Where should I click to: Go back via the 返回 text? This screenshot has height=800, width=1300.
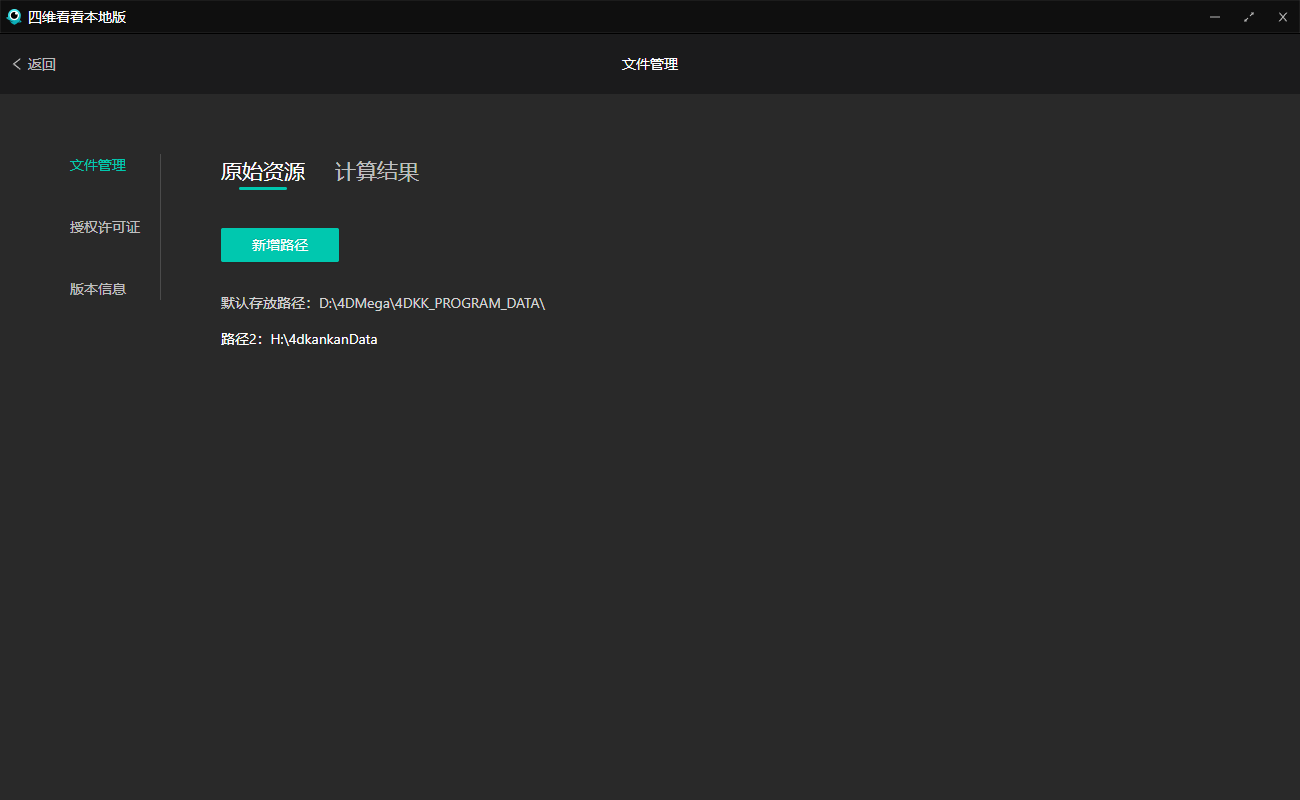(42, 64)
